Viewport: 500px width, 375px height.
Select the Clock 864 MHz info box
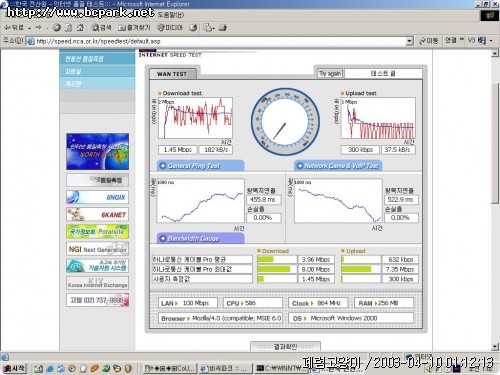click(318, 303)
